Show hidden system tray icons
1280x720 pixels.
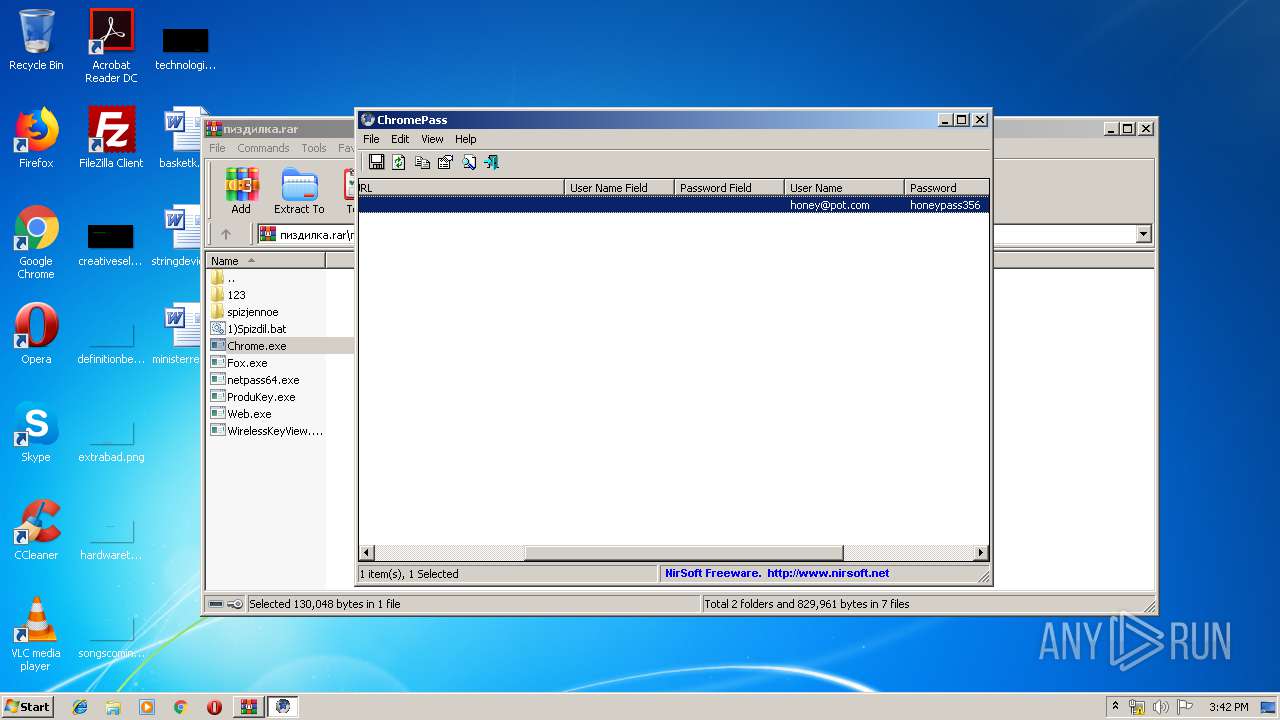1116,707
